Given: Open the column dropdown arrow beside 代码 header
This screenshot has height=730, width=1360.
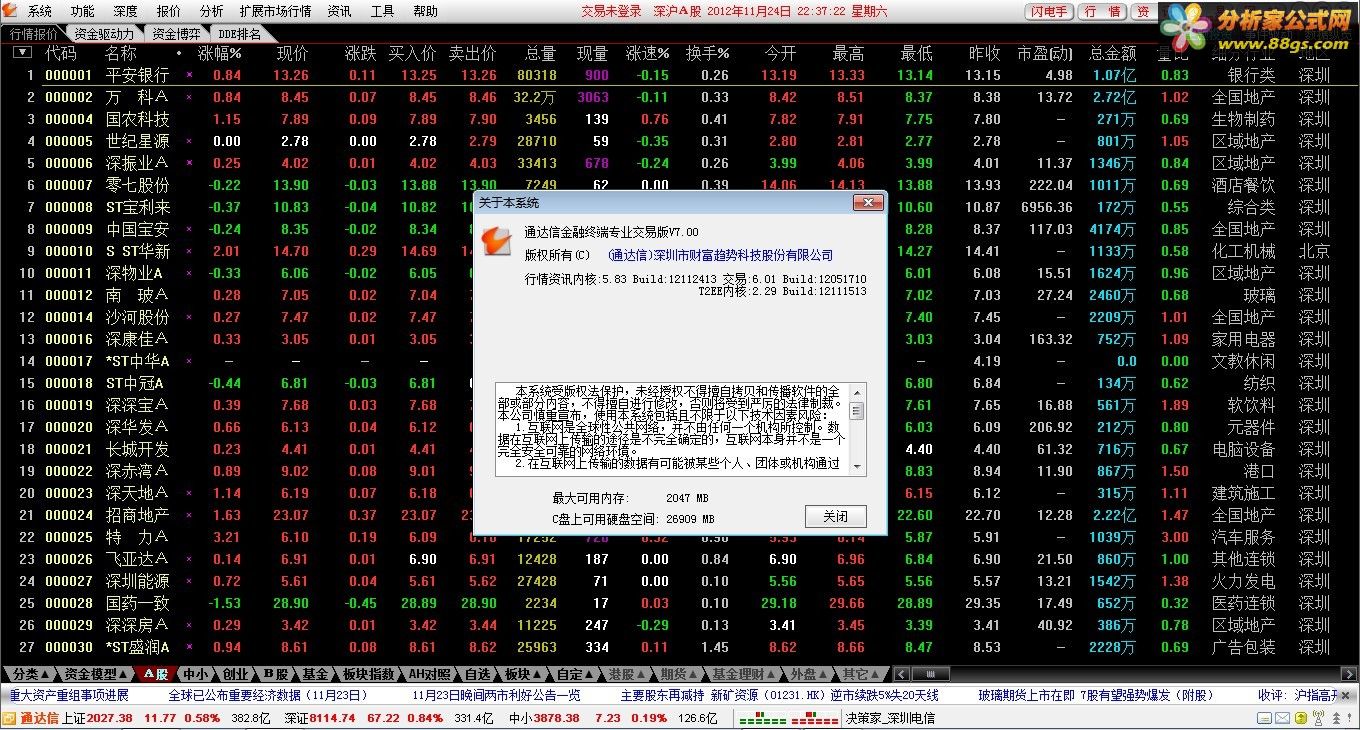Looking at the screenshot, I should (22, 53).
